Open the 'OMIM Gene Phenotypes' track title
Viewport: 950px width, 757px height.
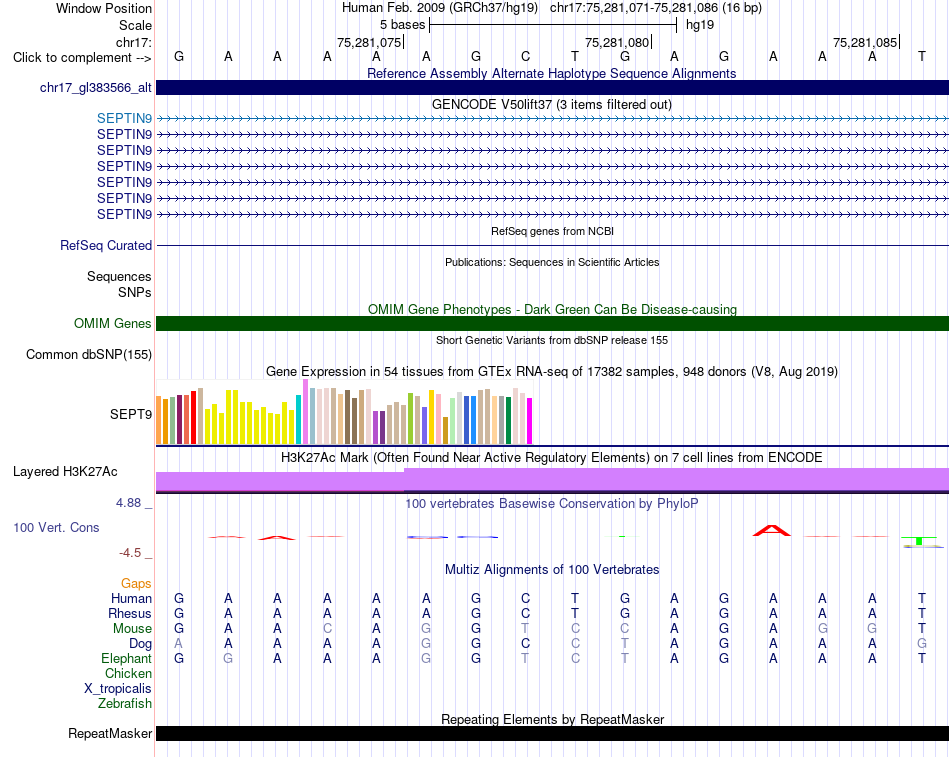coord(552,309)
